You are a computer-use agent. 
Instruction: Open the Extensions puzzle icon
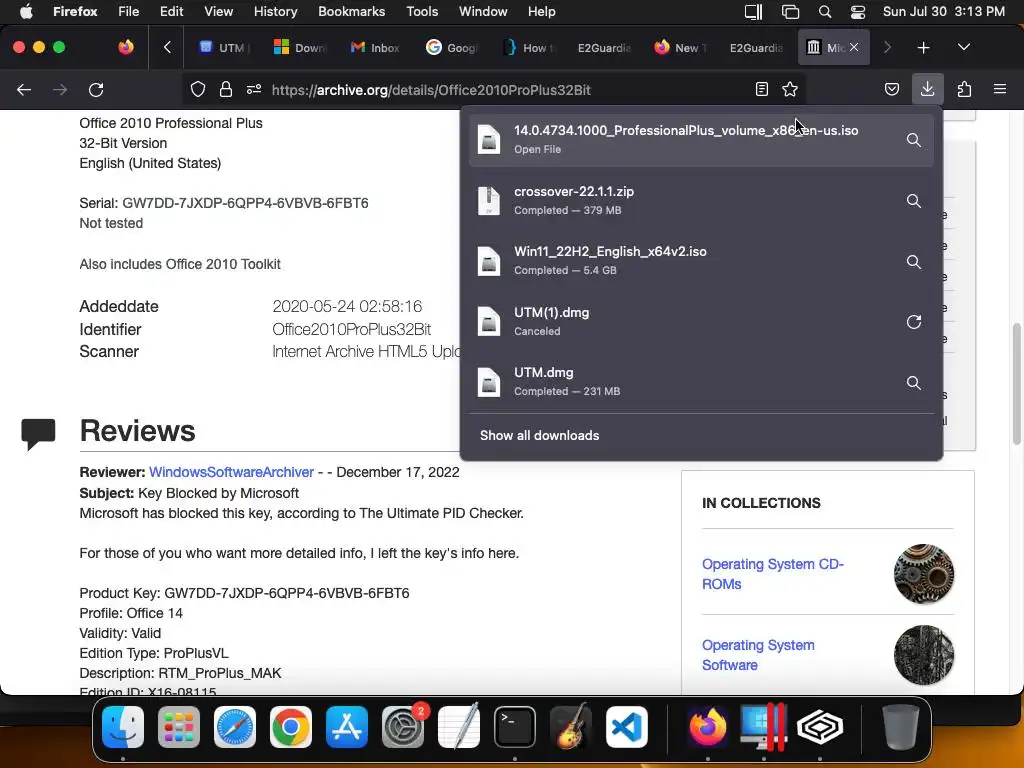[x=964, y=89]
